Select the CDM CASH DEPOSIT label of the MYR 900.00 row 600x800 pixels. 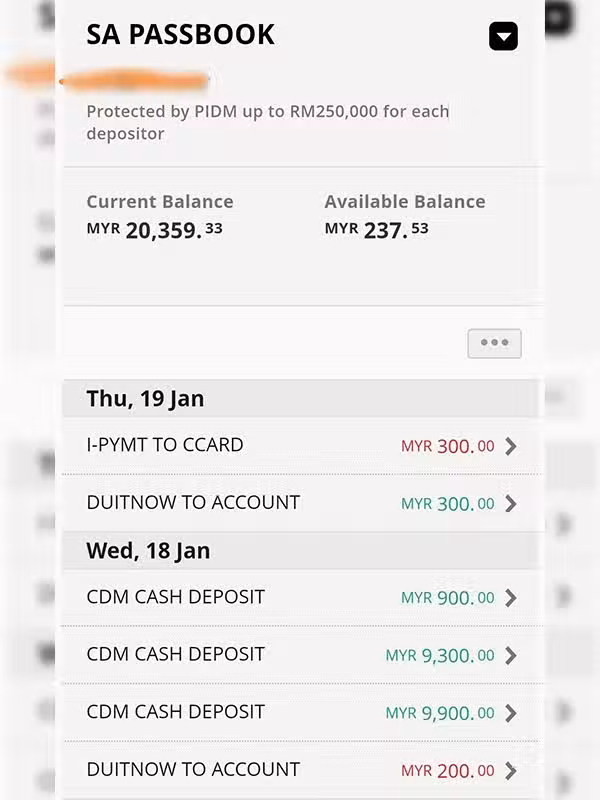click(x=176, y=597)
